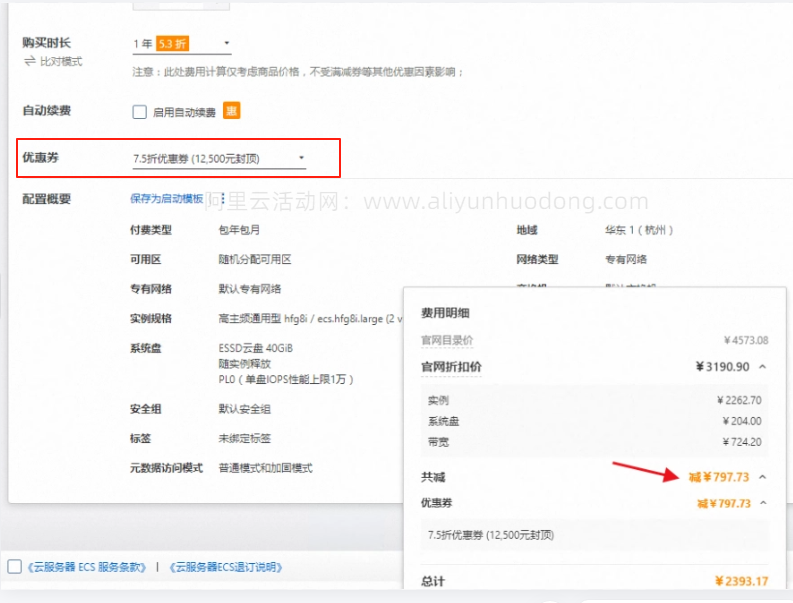The image size is (793, 603).
Task: Click the original price ¥4573.08
Action: pos(746,340)
